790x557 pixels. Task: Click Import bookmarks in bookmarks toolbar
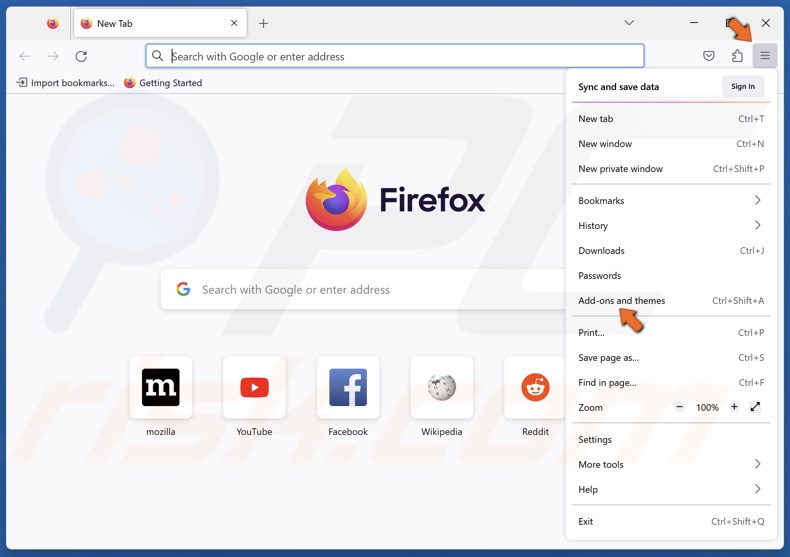(x=65, y=83)
